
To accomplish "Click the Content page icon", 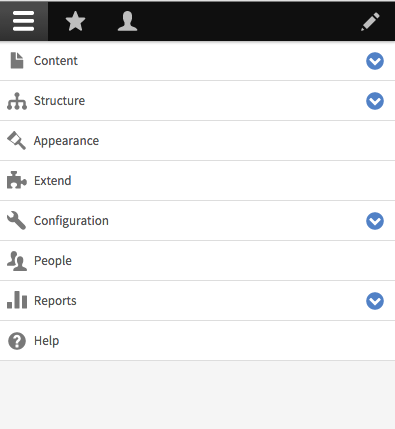I will (17, 61).
